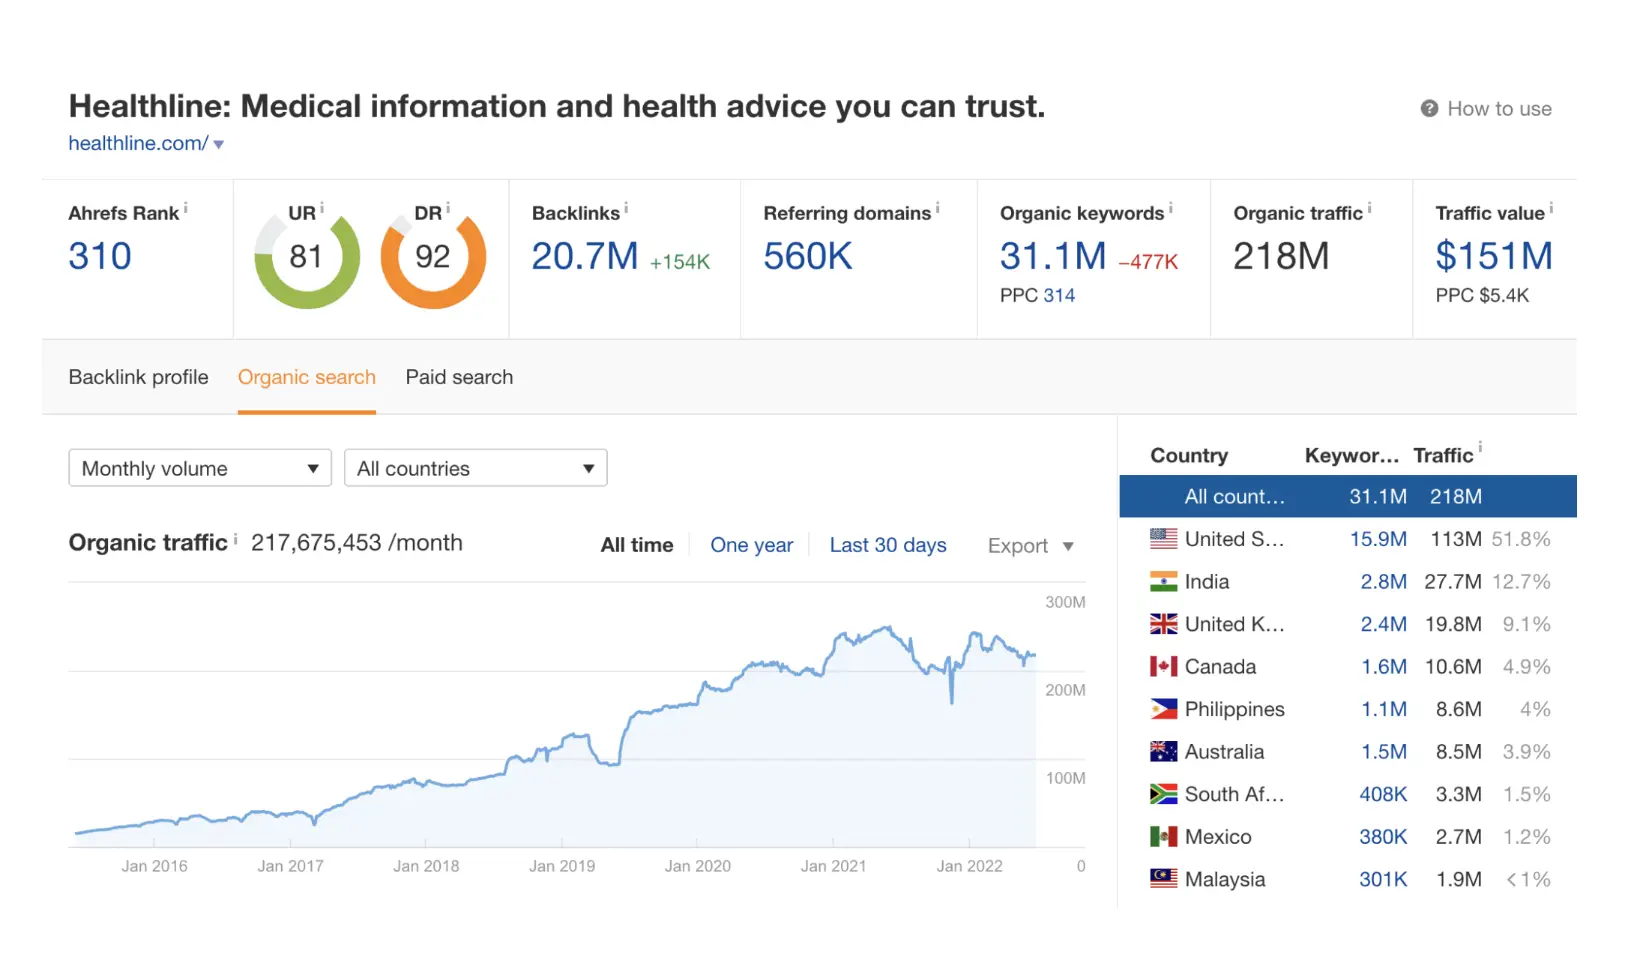Open the healthline.com/ link
Screen dimensions: 1638x966
click(138, 143)
